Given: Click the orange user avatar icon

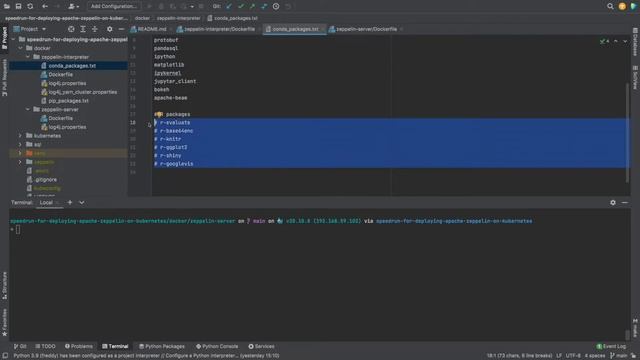Looking at the screenshot, I should coord(622,6).
